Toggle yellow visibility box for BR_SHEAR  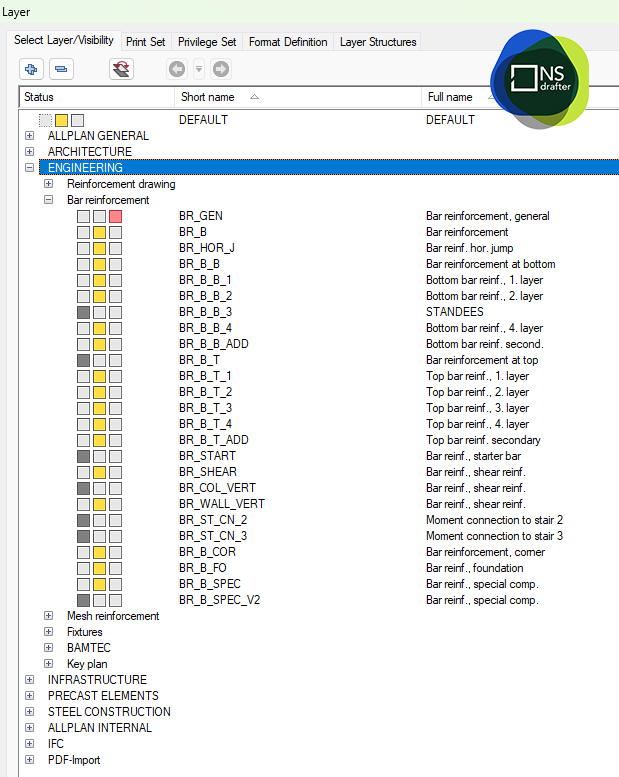[x=99, y=472]
